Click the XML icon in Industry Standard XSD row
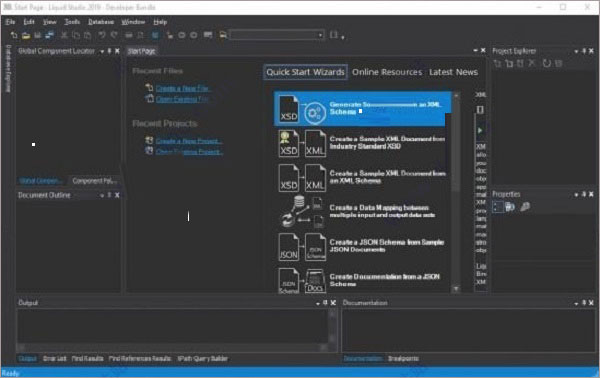 click(315, 143)
